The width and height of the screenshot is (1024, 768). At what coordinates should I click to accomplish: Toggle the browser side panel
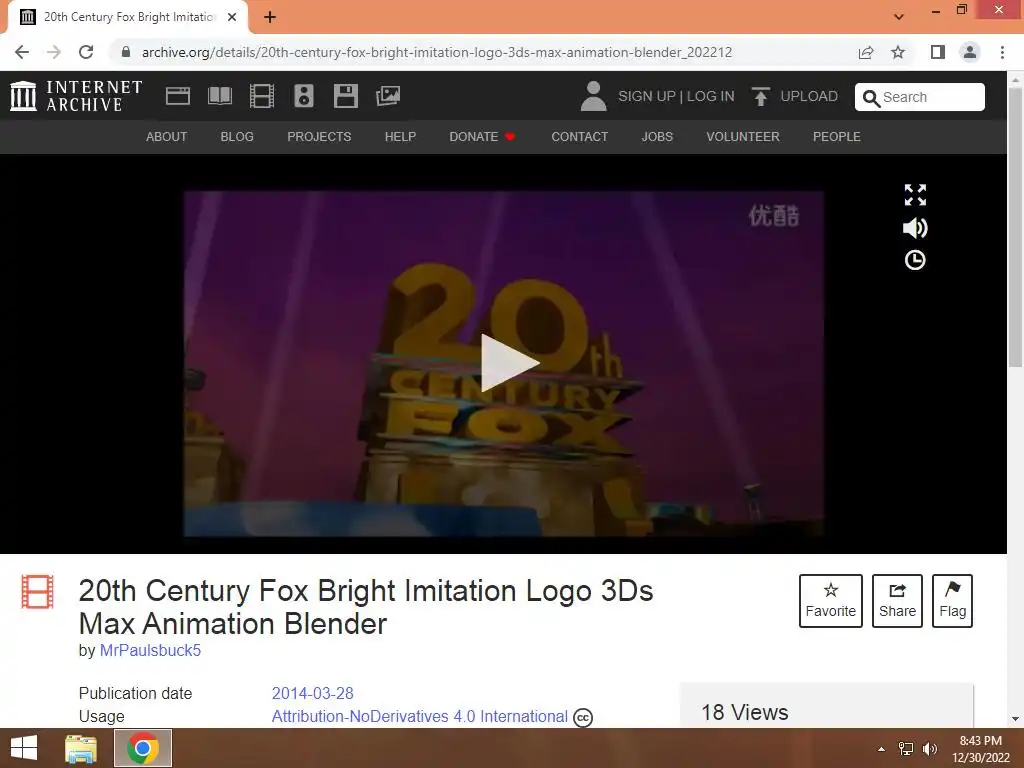938,52
